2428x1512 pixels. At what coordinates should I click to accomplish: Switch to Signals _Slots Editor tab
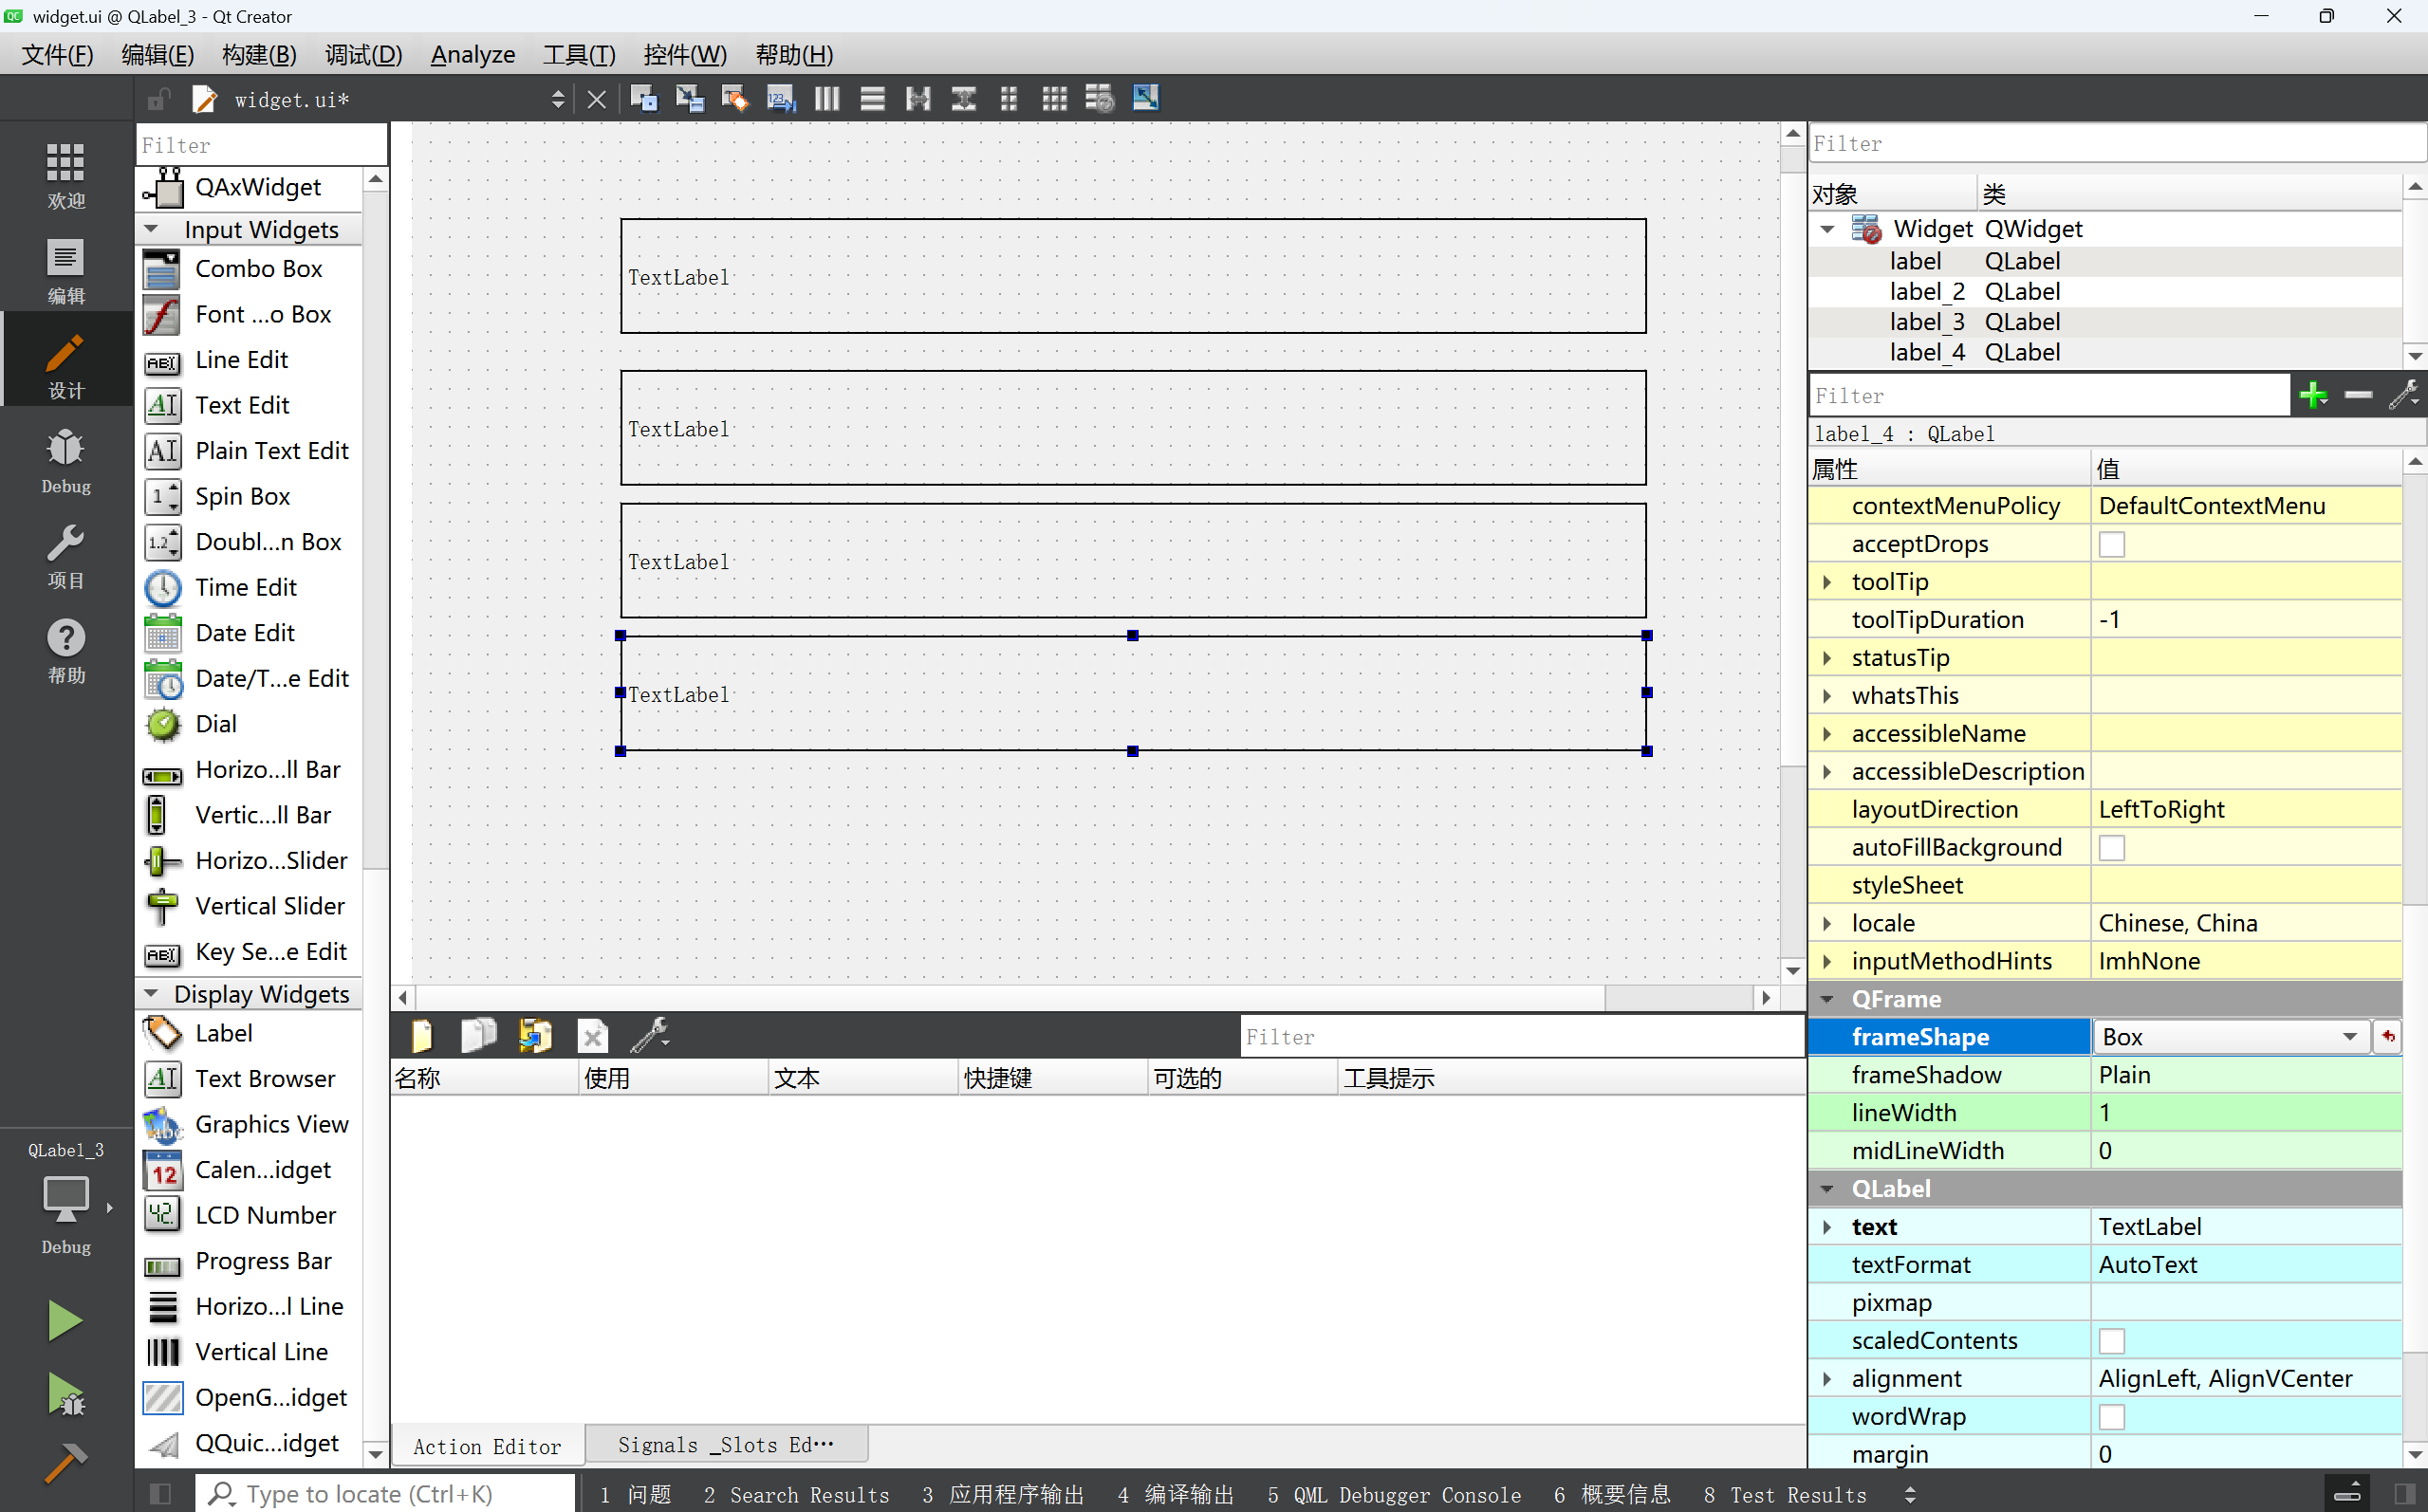point(725,1445)
